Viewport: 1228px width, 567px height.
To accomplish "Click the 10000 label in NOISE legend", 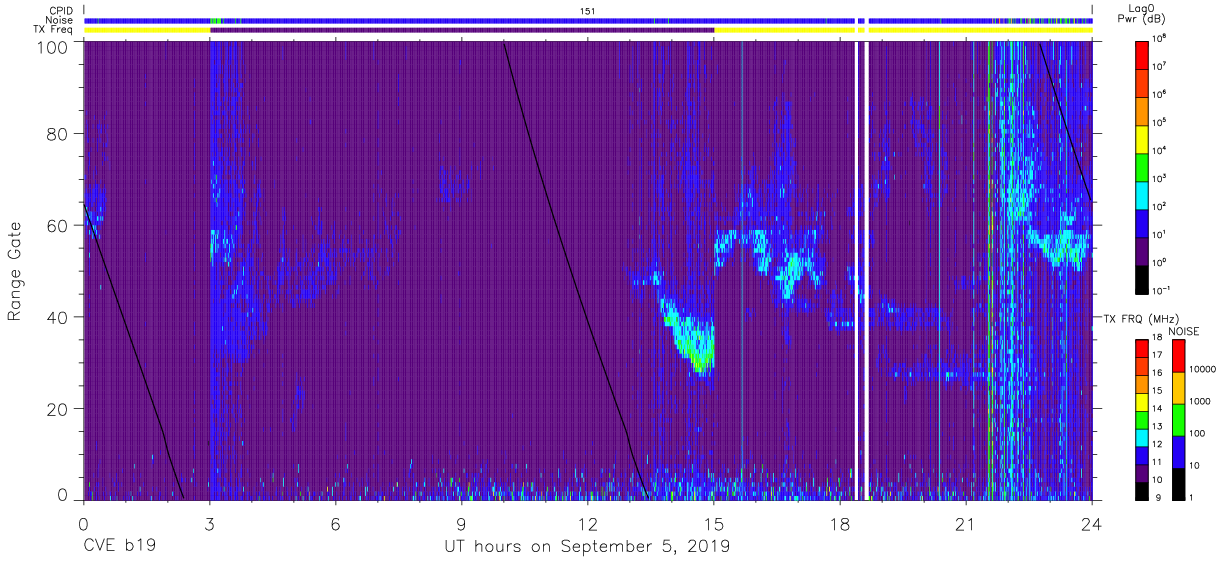I will tap(1201, 369).
